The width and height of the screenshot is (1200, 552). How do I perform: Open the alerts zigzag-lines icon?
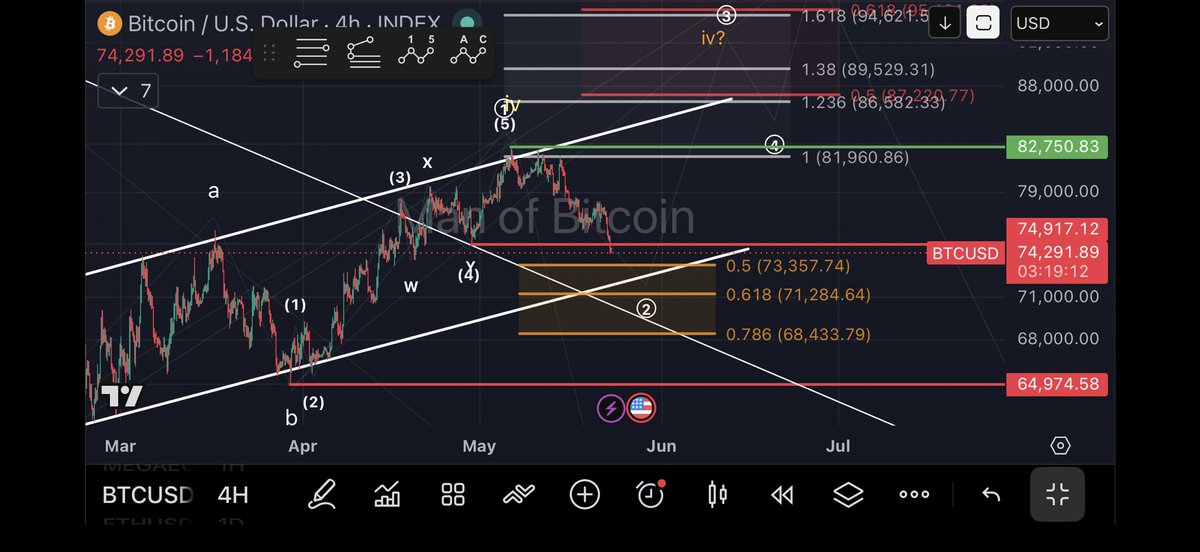[x=519, y=494]
